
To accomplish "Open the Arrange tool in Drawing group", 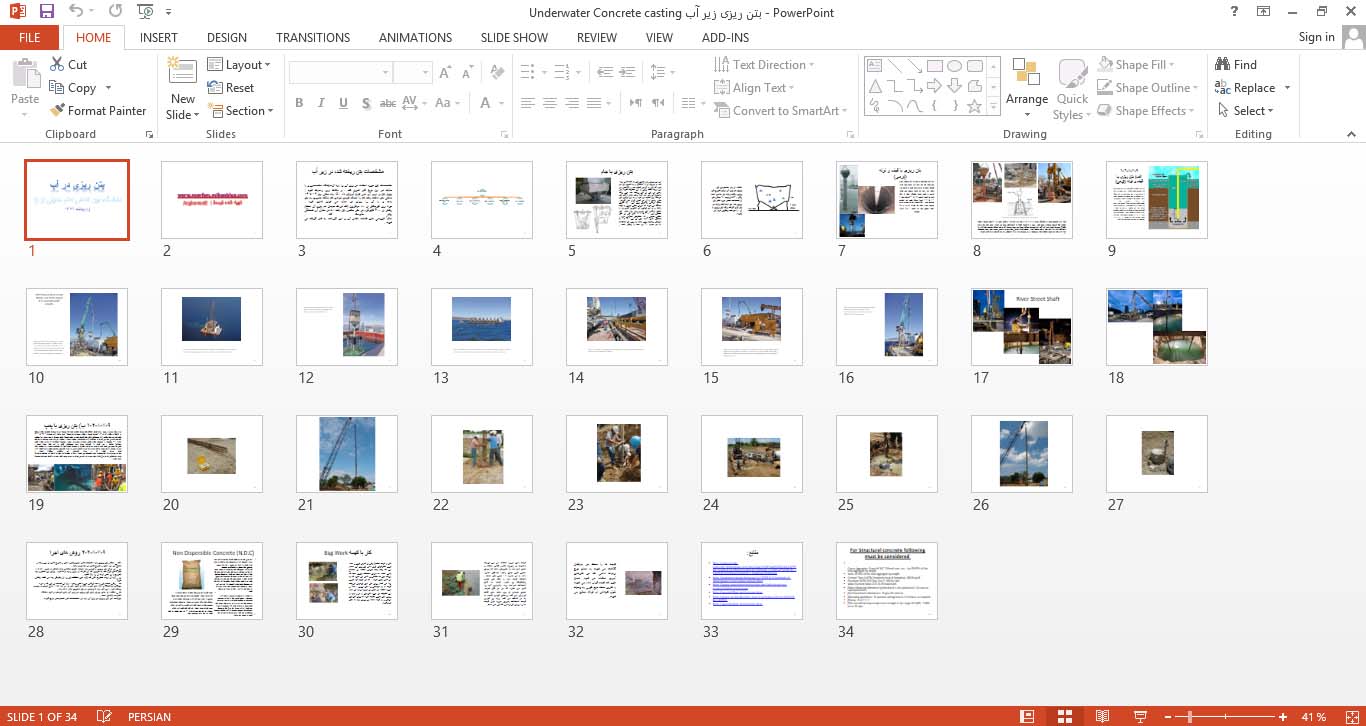I will pos(1026,80).
